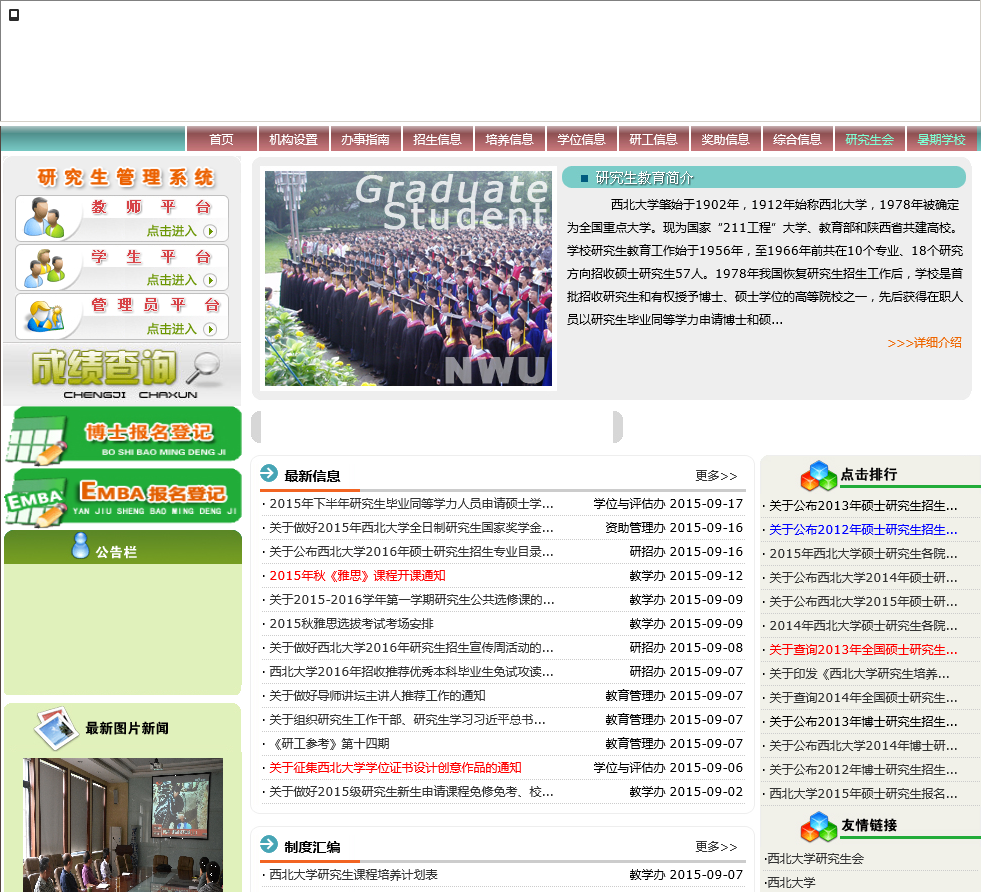
Task: Click the teacher platform users icon
Action: pyautogui.click(x=44, y=217)
